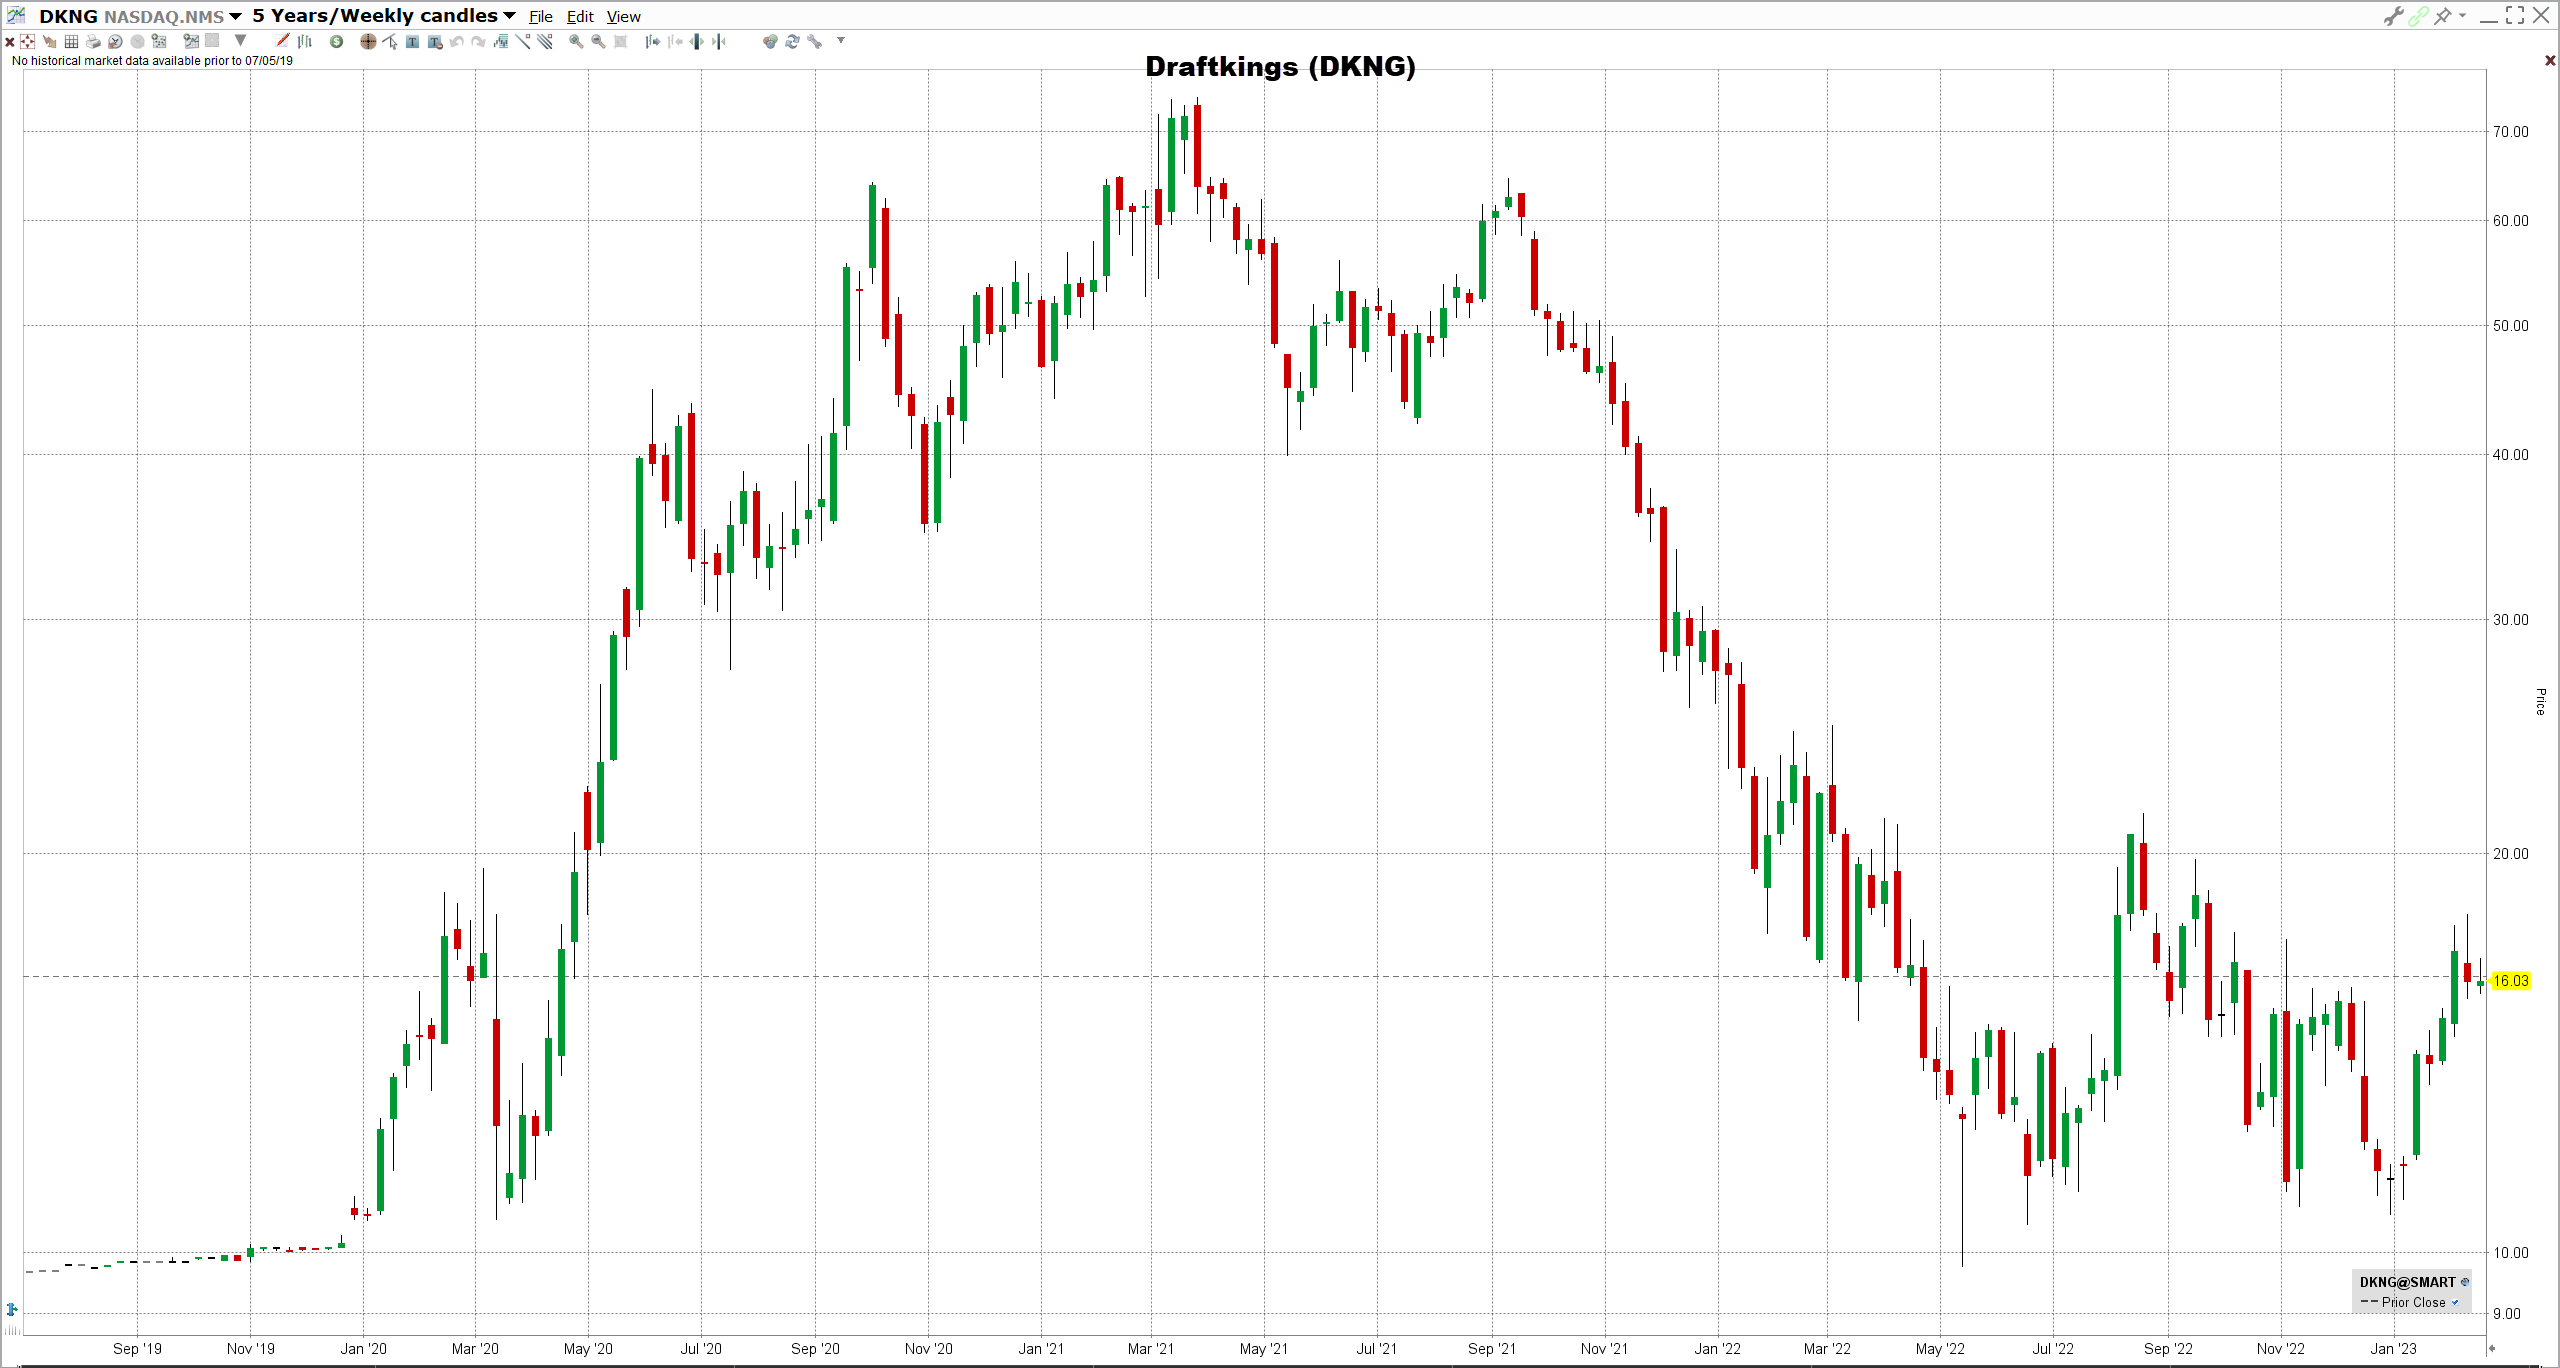Toggle the pin window icon
The image size is (2560, 1368).
(x=2443, y=16)
